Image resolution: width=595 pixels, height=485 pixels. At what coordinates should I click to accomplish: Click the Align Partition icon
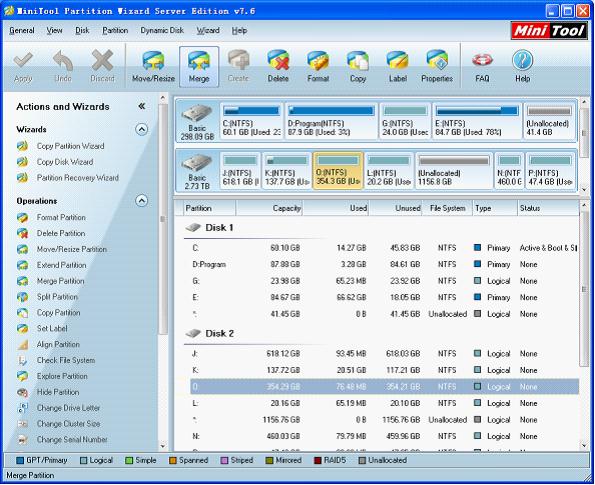(23, 345)
